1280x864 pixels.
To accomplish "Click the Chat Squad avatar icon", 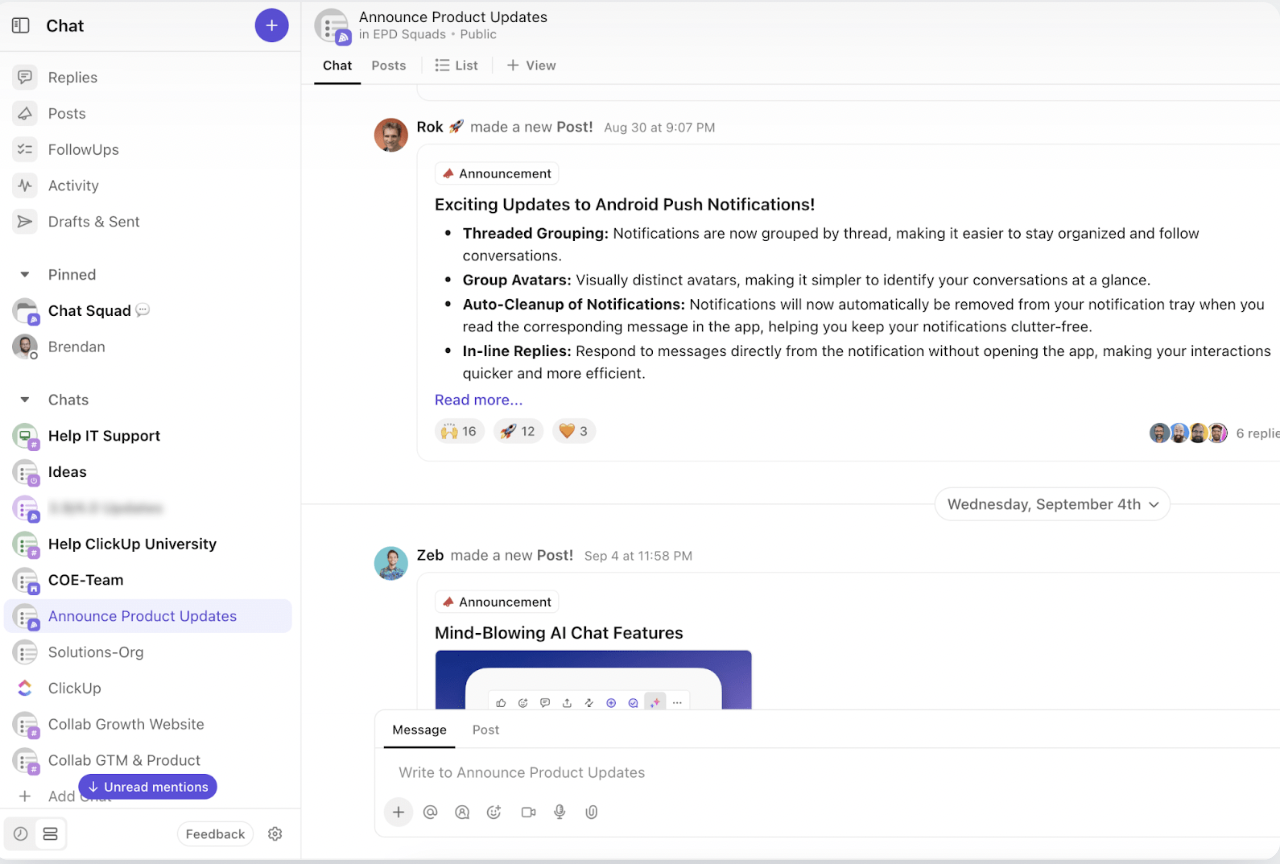I will pos(26,311).
